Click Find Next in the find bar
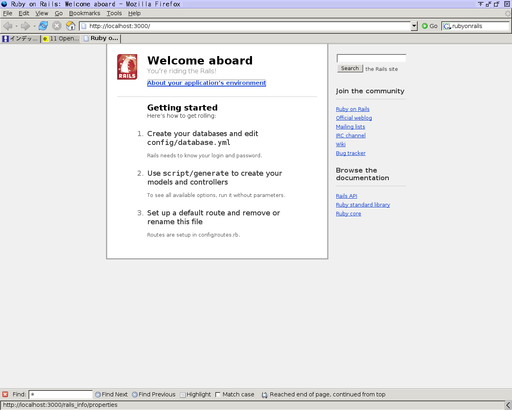 click(x=111, y=394)
